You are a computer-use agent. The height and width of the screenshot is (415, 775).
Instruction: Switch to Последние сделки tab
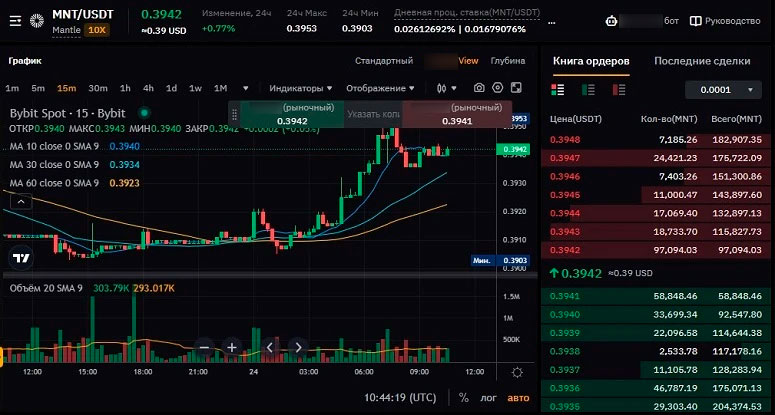point(702,61)
